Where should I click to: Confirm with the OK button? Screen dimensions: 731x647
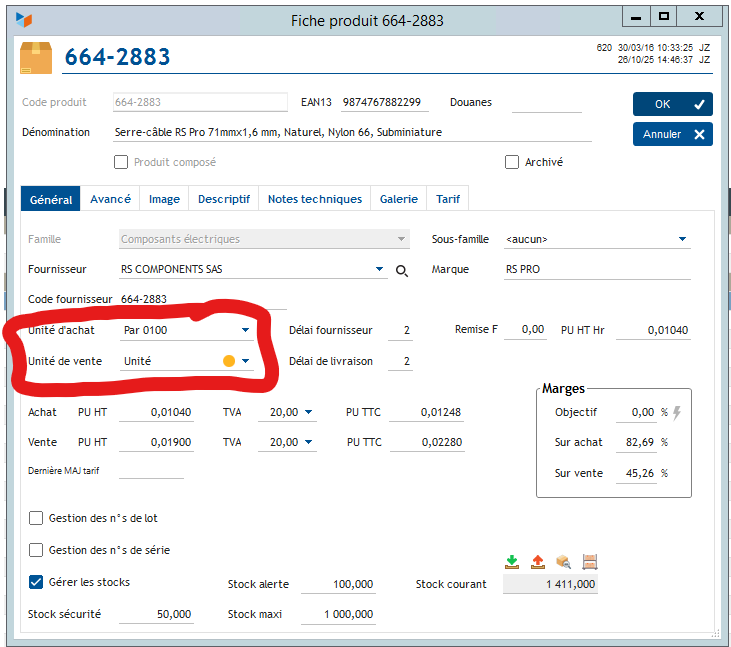pyautogui.click(x=672, y=104)
